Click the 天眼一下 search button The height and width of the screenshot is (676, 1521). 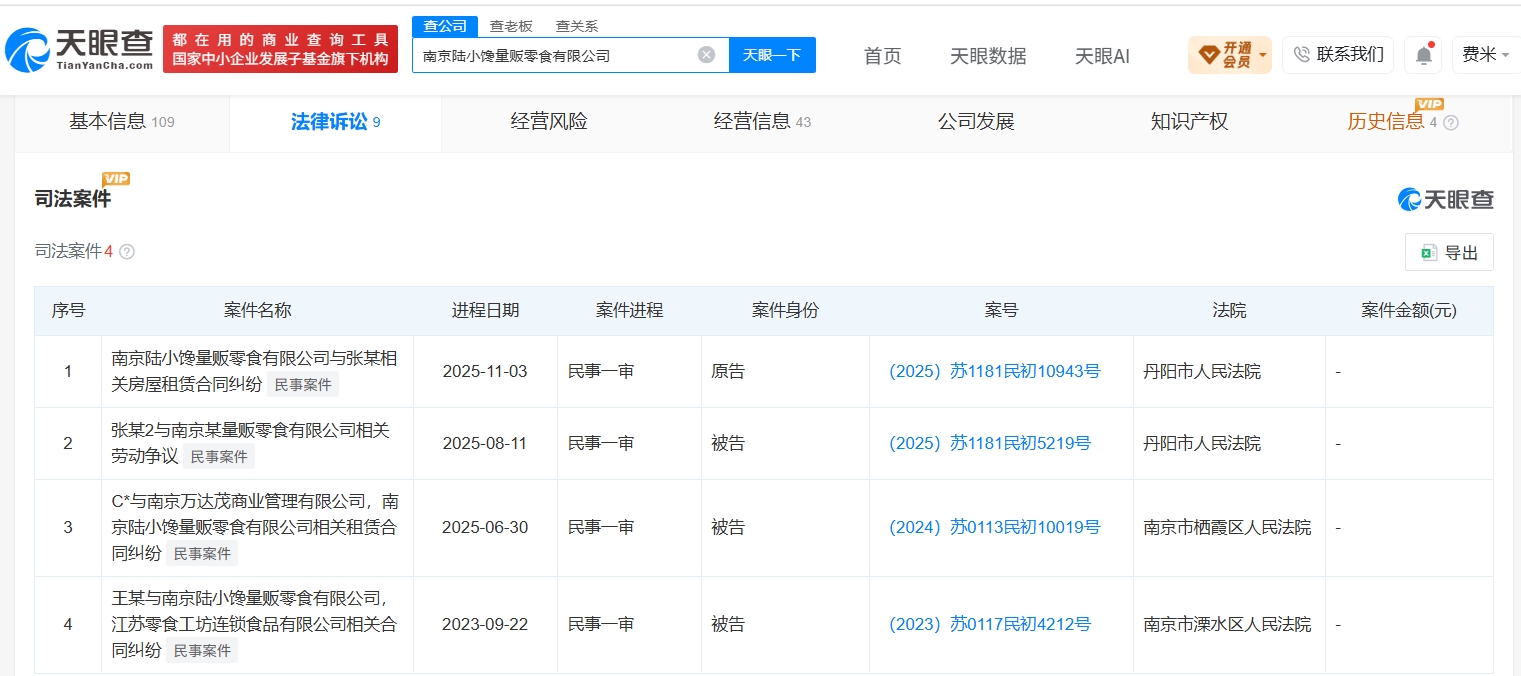point(772,55)
